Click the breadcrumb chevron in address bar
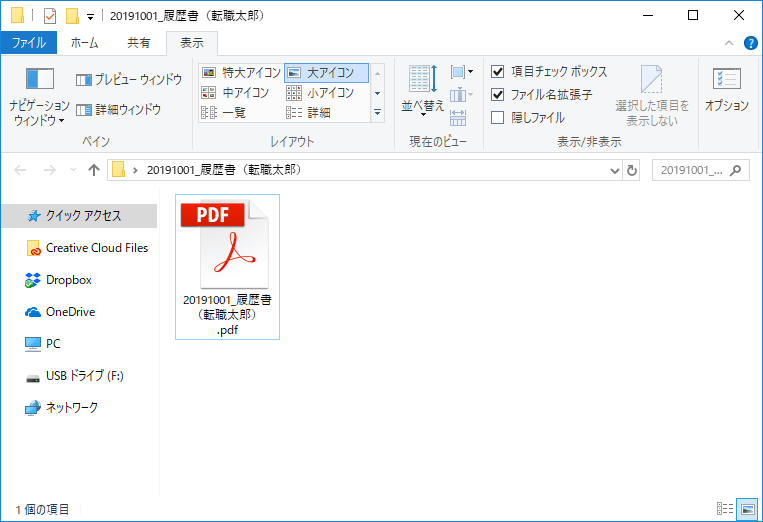The image size is (763, 522). click(x=135, y=170)
